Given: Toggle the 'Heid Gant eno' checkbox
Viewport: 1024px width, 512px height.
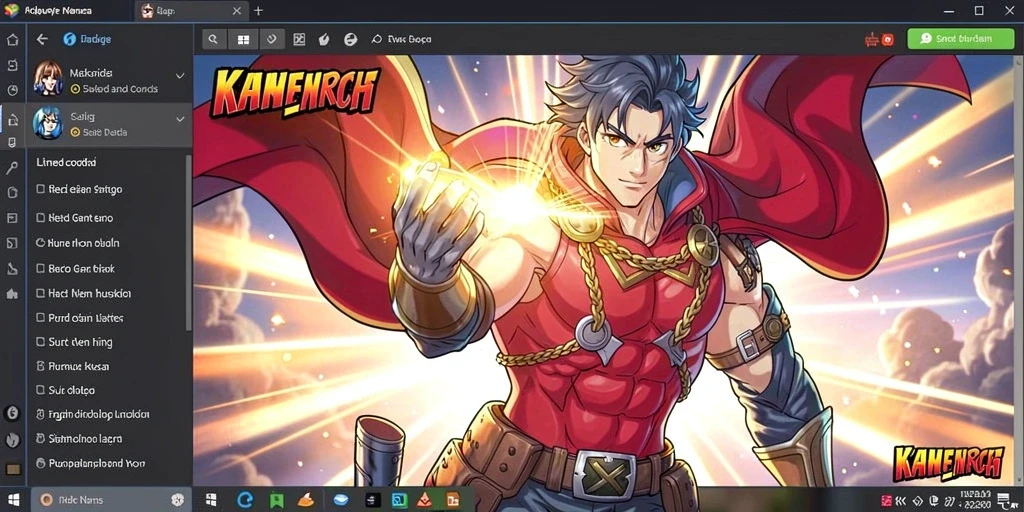Looking at the screenshot, I should click(40, 217).
